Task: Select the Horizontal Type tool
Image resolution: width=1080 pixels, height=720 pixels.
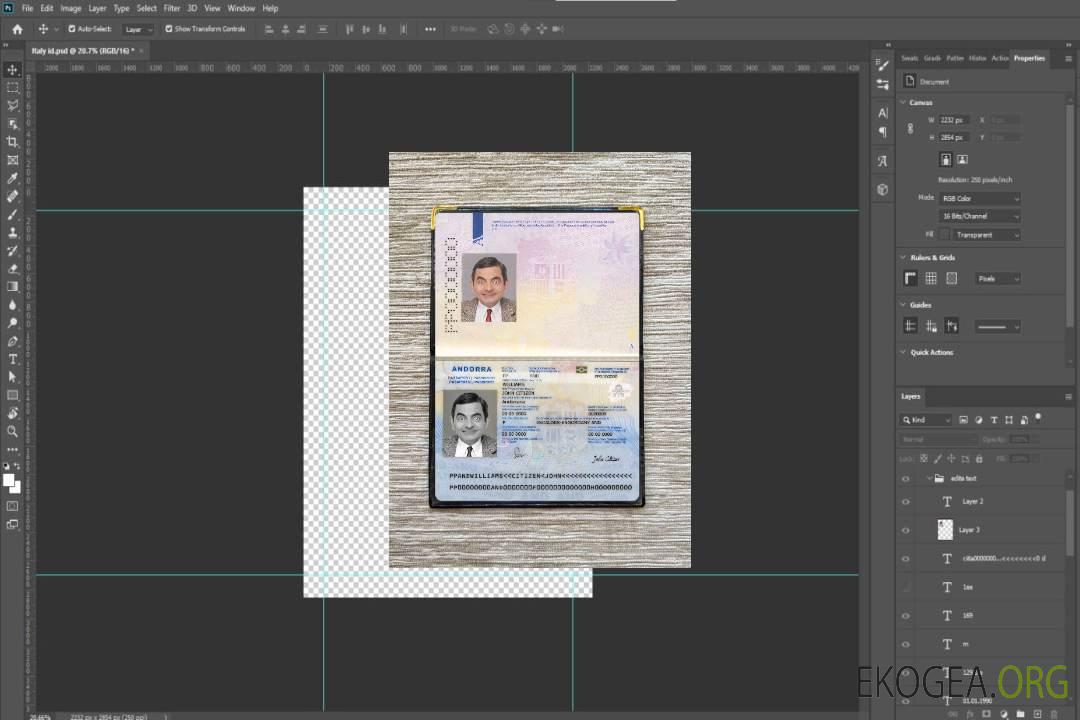Action: (x=13, y=359)
